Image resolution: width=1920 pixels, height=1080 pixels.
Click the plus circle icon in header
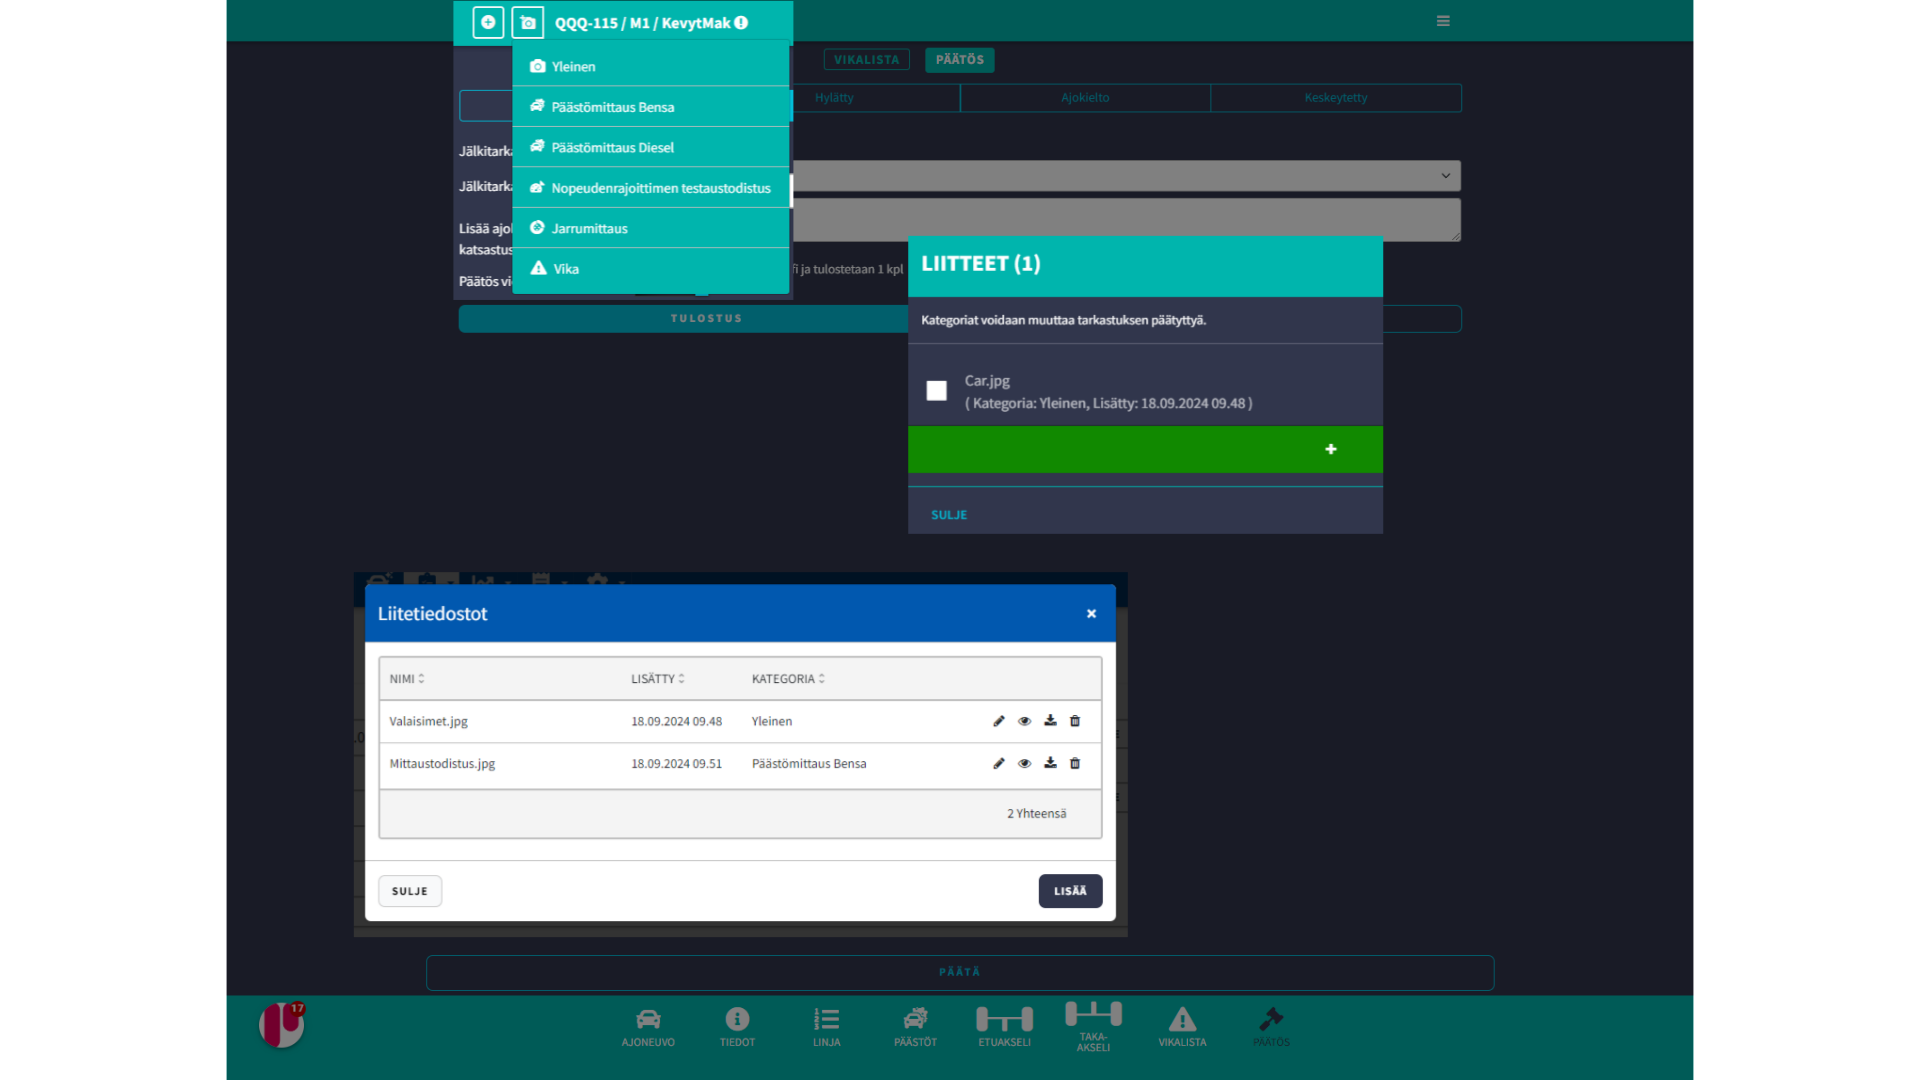[x=488, y=22]
